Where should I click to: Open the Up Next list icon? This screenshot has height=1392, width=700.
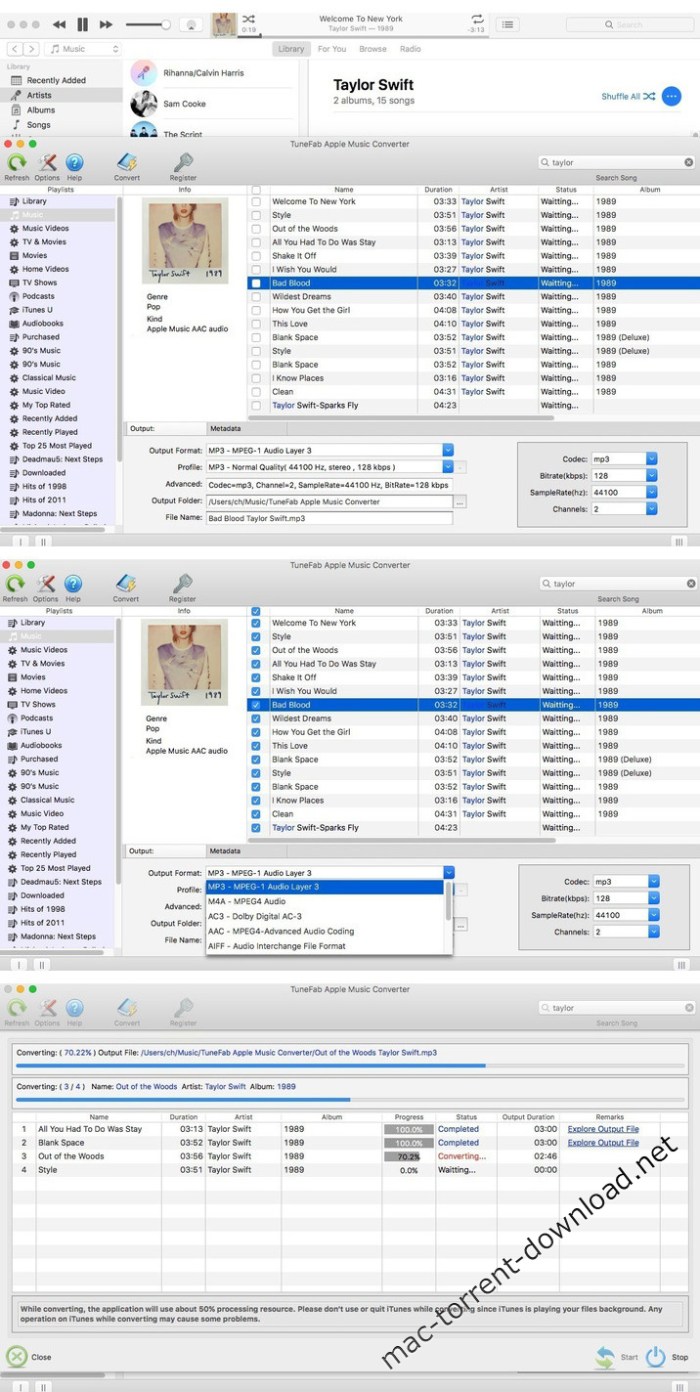pyautogui.click(x=508, y=24)
